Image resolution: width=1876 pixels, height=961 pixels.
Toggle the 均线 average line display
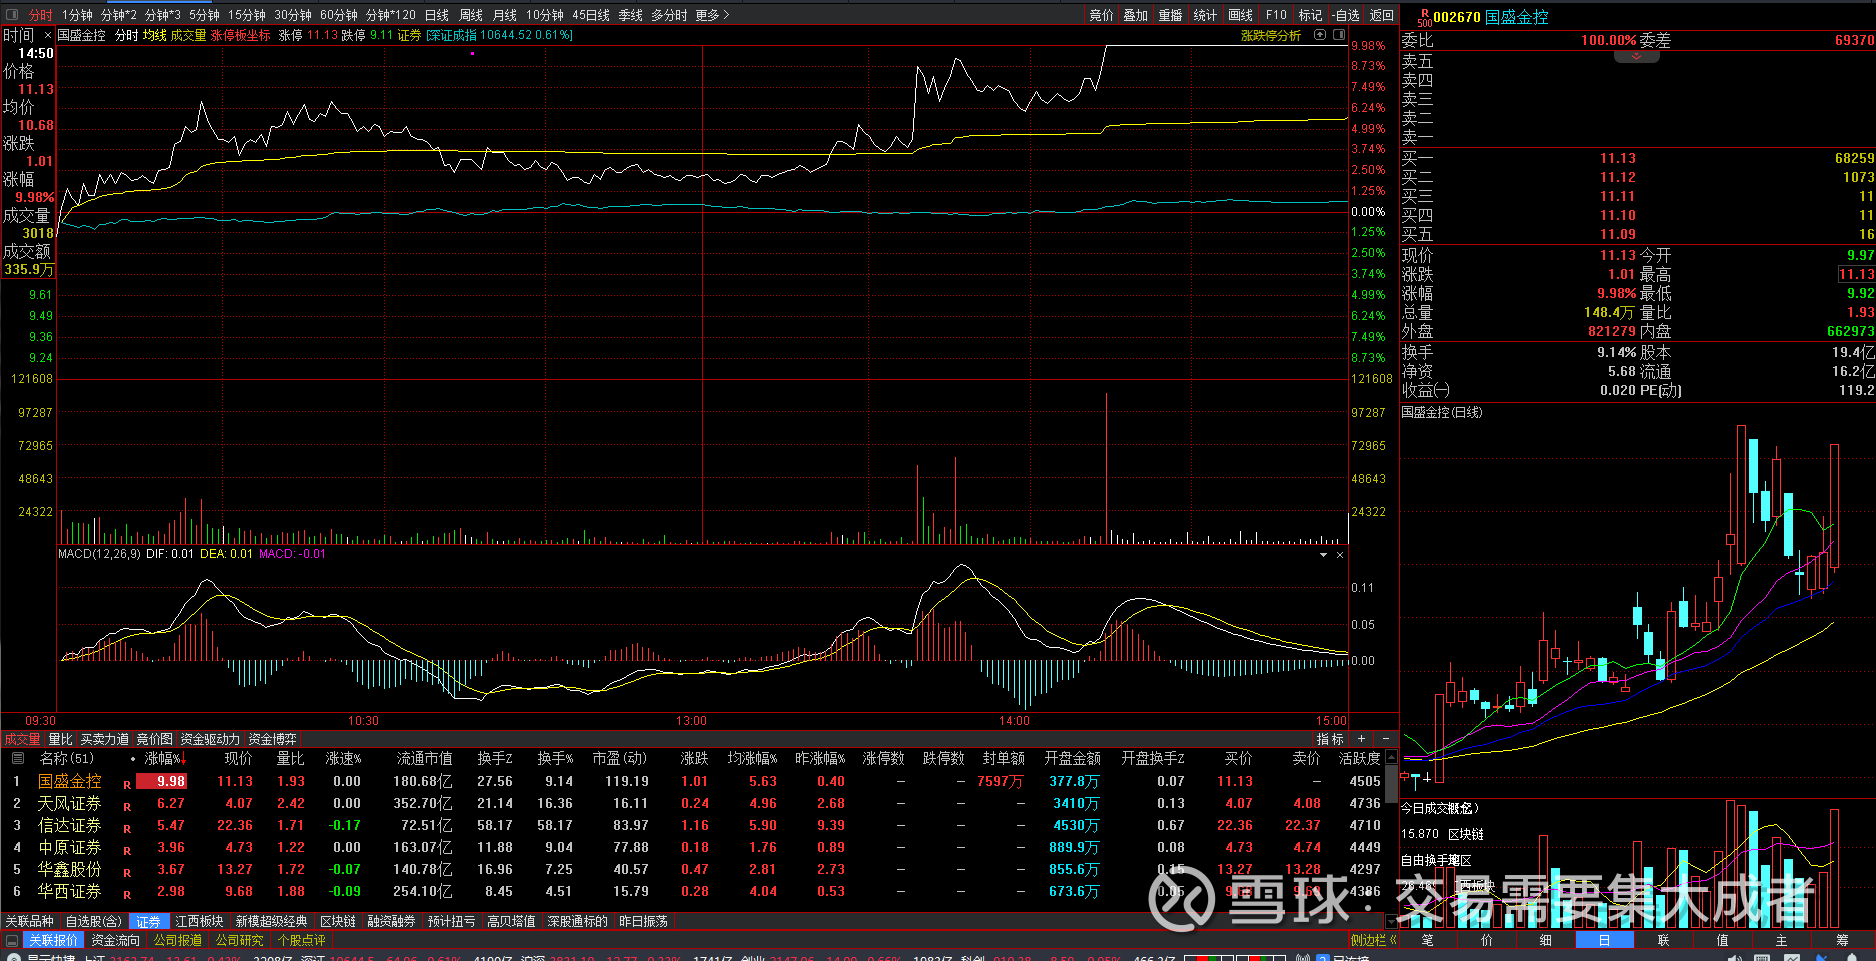tap(154, 35)
